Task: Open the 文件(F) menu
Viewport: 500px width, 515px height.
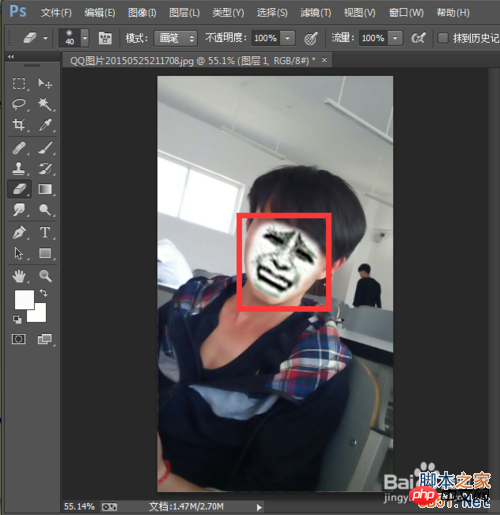Action: 56,13
